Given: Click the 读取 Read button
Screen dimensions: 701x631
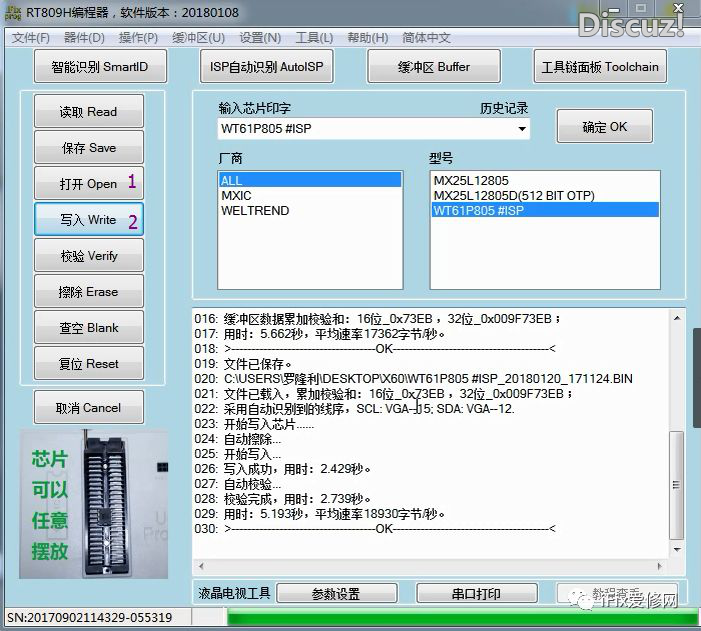Looking at the screenshot, I should pos(89,111).
